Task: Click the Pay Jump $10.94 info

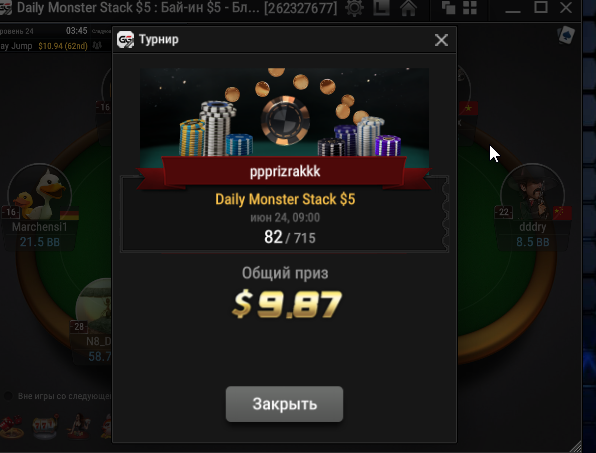Action: [44, 46]
